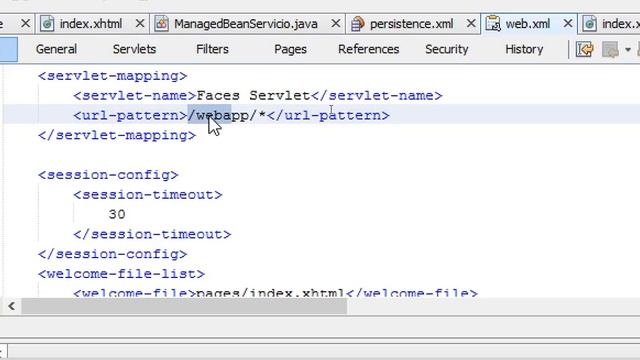The height and width of the screenshot is (360, 640).
Task: Open the dropdown arrow beside the greyed toolbar icon
Action: click(628, 50)
